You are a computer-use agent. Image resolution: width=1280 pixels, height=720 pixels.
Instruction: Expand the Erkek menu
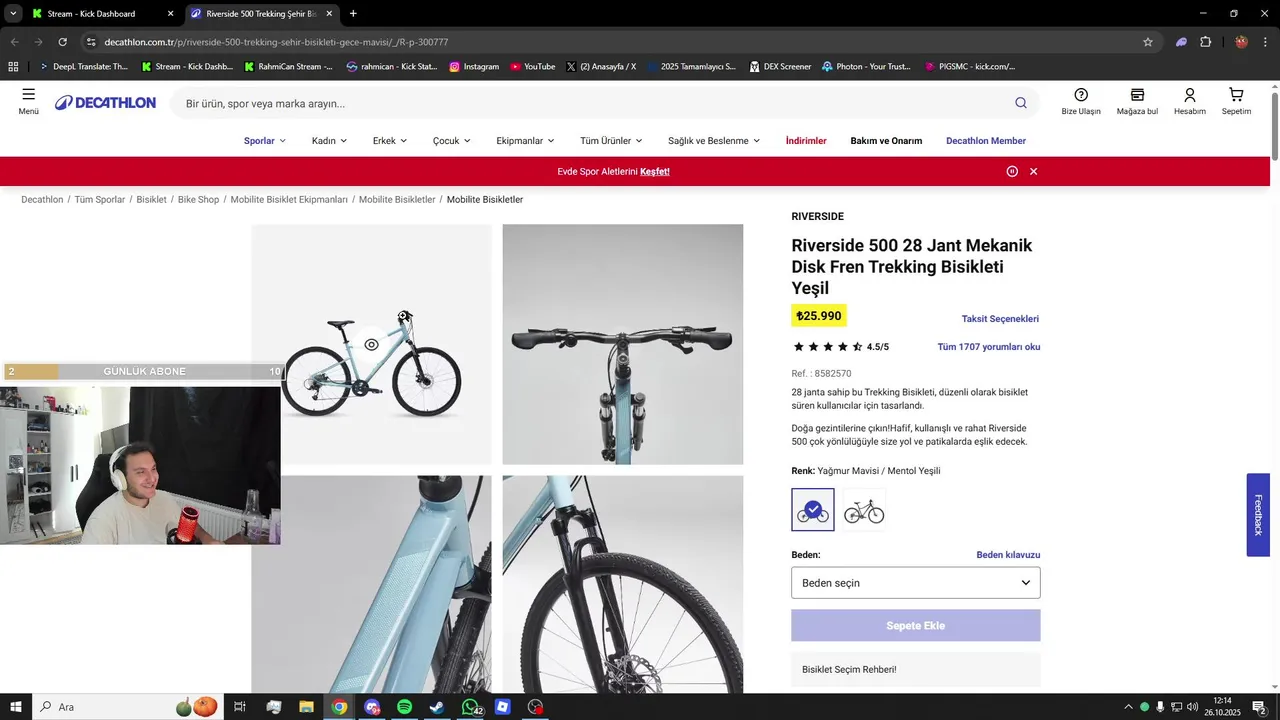click(x=390, y=141)
